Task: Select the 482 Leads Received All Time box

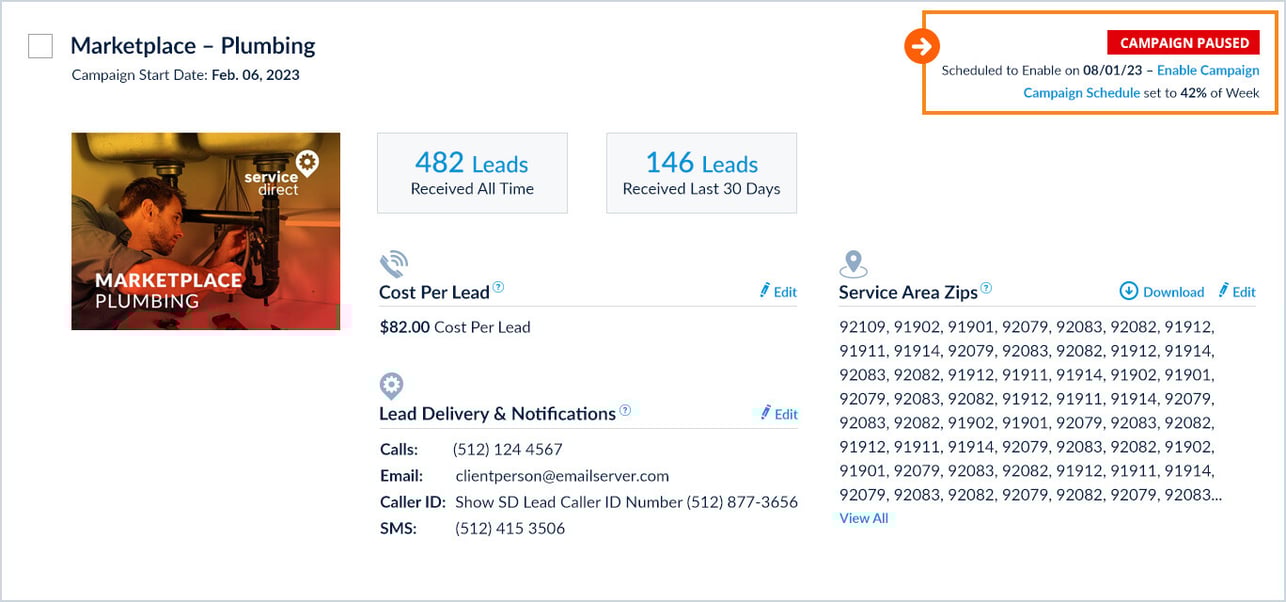Action: click(x=472, y=173)
